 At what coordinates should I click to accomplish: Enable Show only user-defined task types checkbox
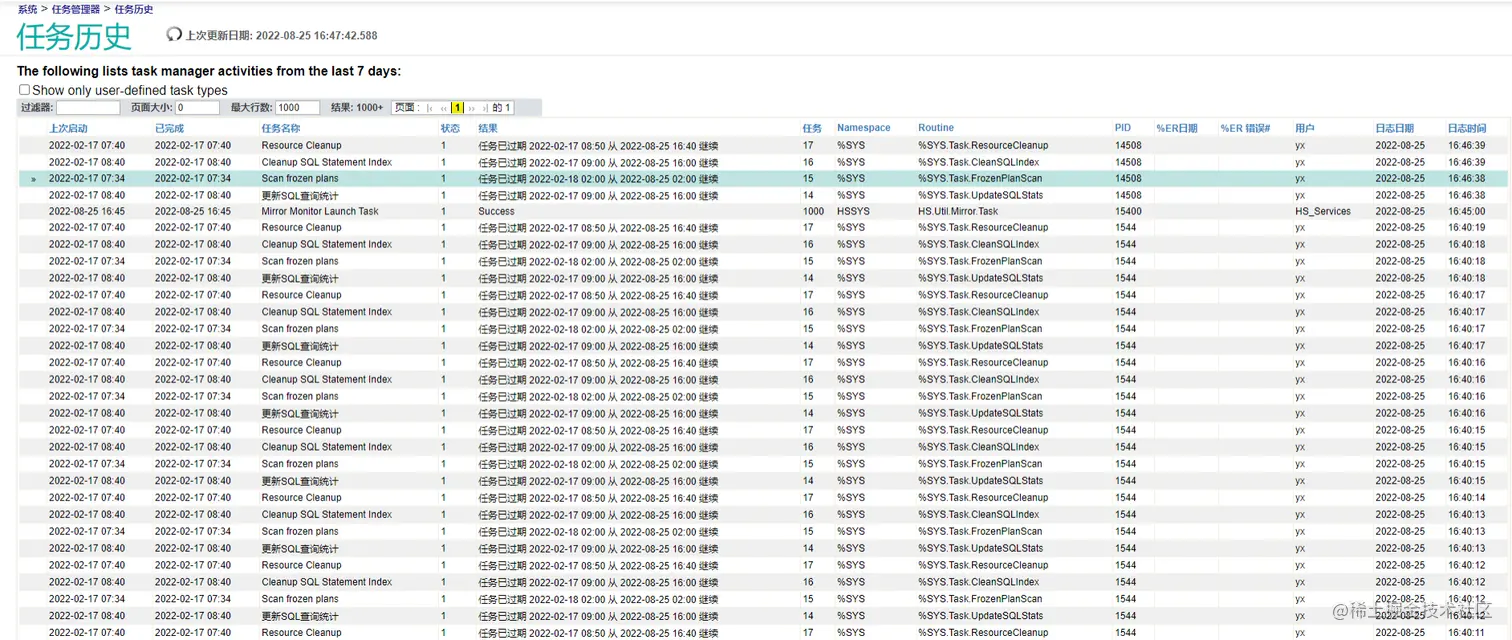tap(24, 90)
